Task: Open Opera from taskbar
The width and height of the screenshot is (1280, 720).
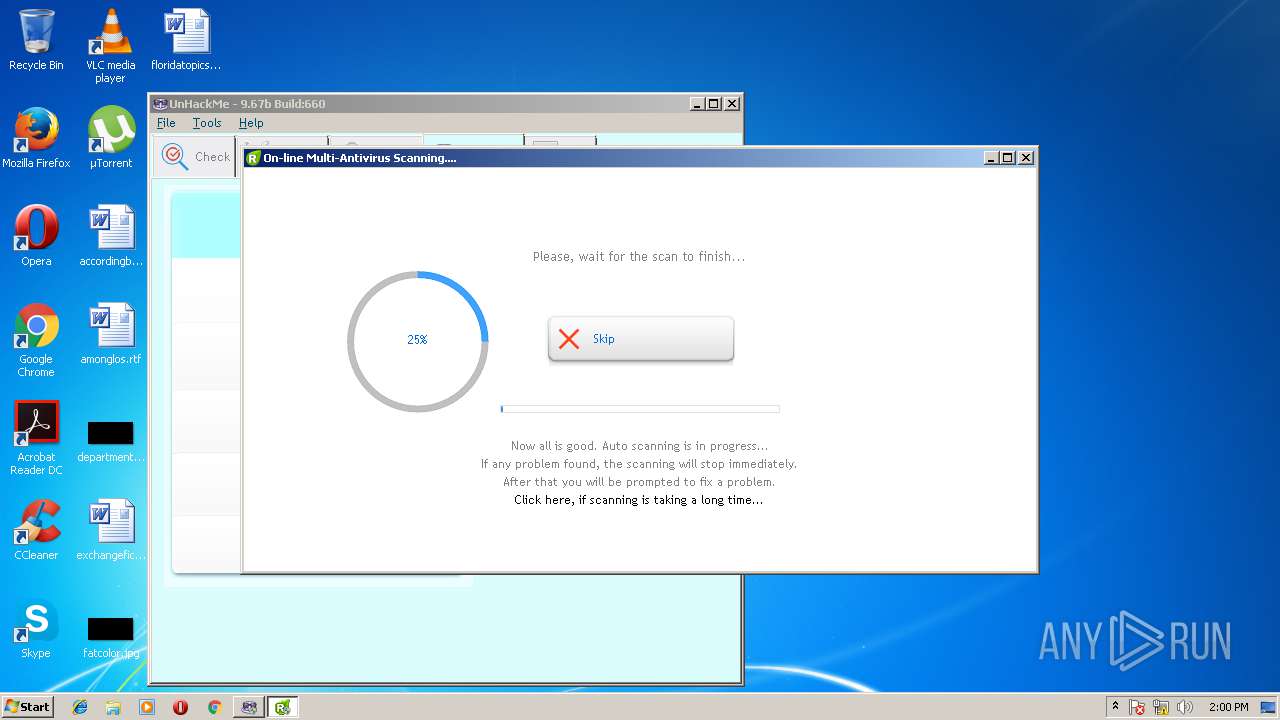Action: (x=180, y=707)
